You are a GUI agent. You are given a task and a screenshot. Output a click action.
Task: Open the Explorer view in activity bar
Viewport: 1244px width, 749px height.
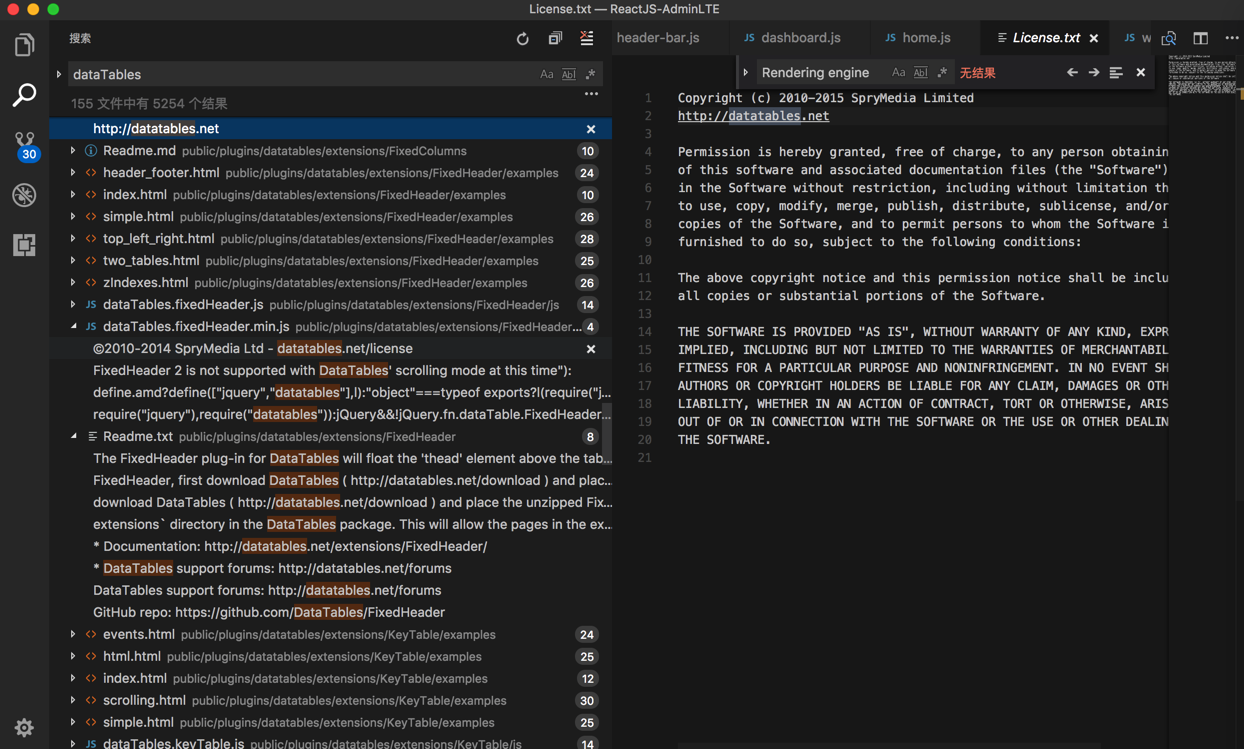coord(24,45)
